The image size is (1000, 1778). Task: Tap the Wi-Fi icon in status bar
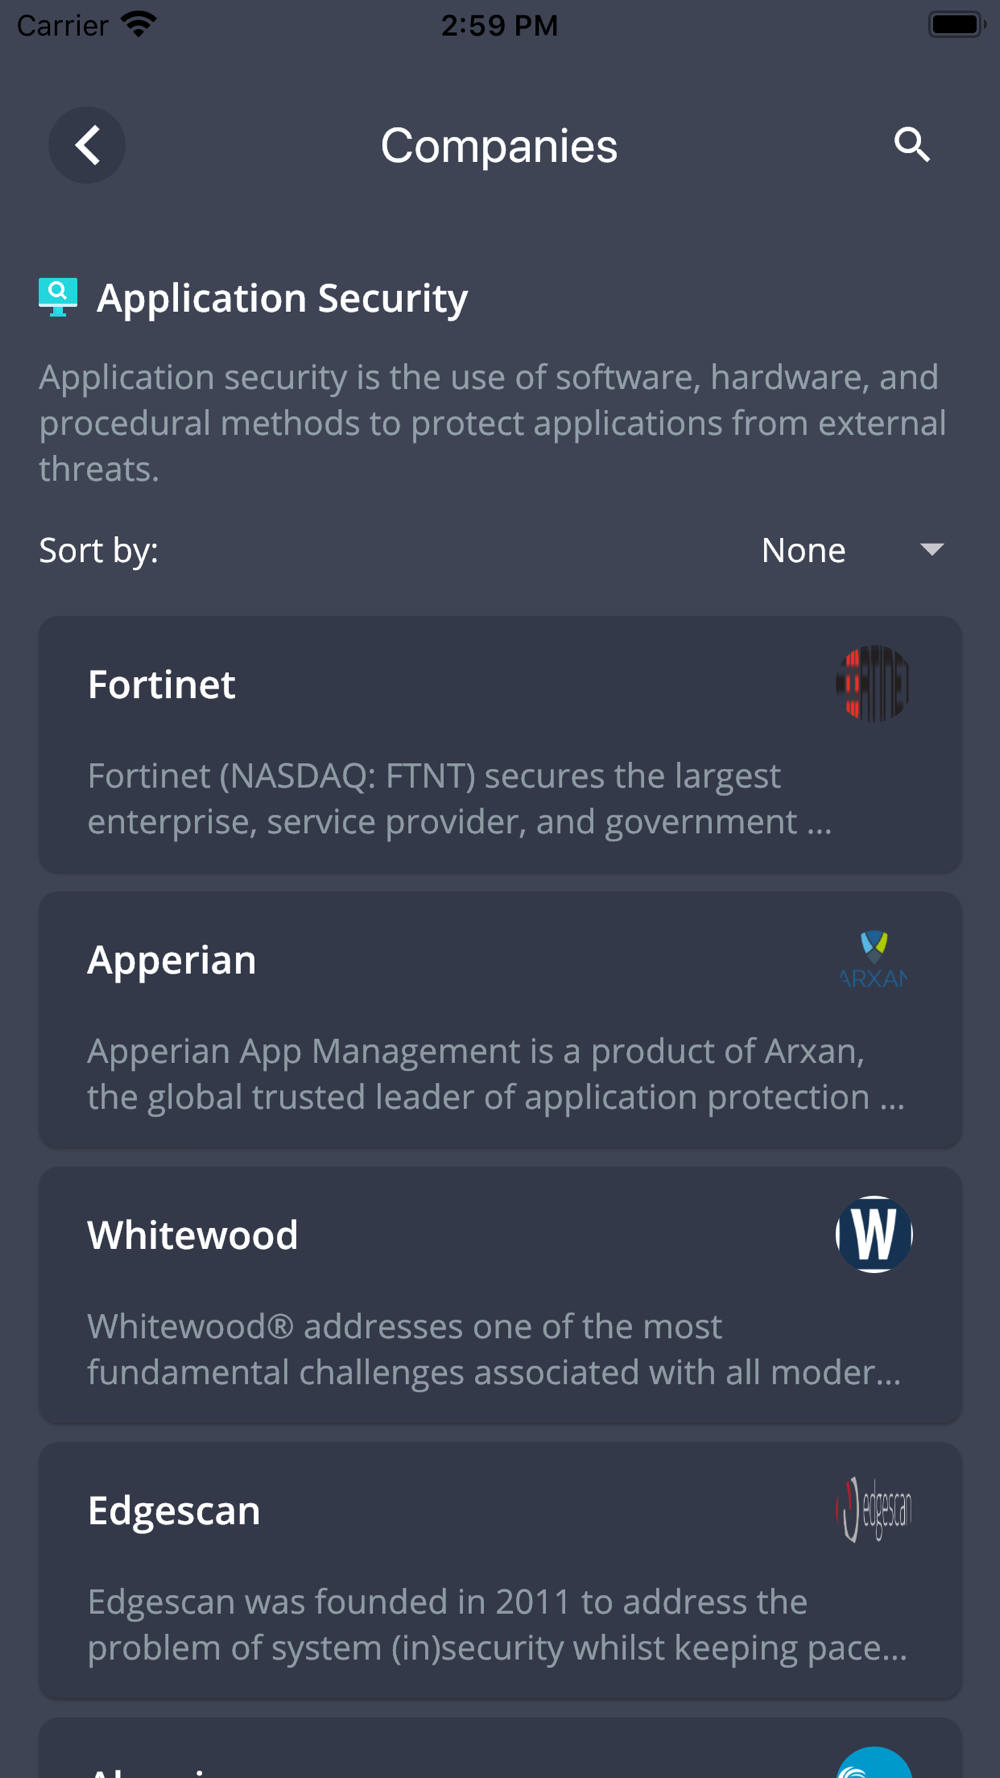139,24
